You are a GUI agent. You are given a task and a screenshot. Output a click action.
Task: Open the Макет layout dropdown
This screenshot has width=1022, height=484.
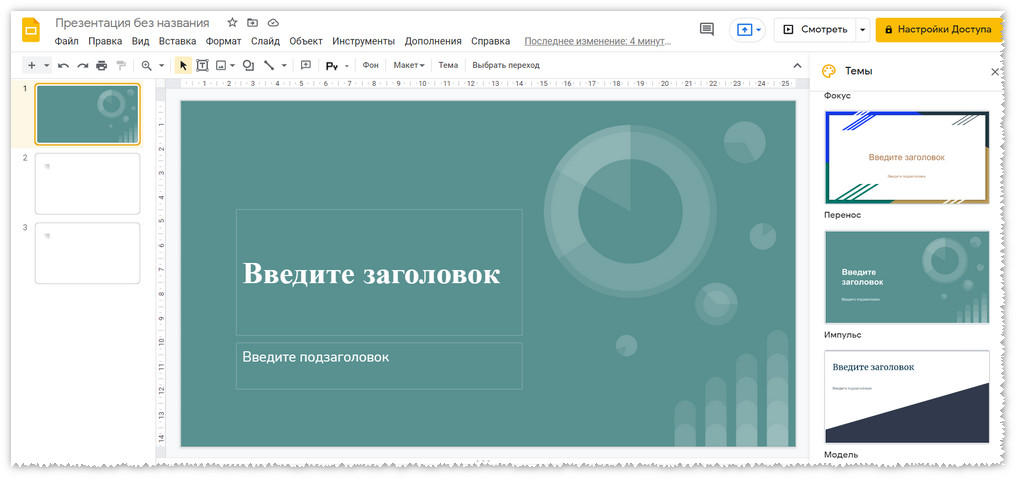[408, 66]
